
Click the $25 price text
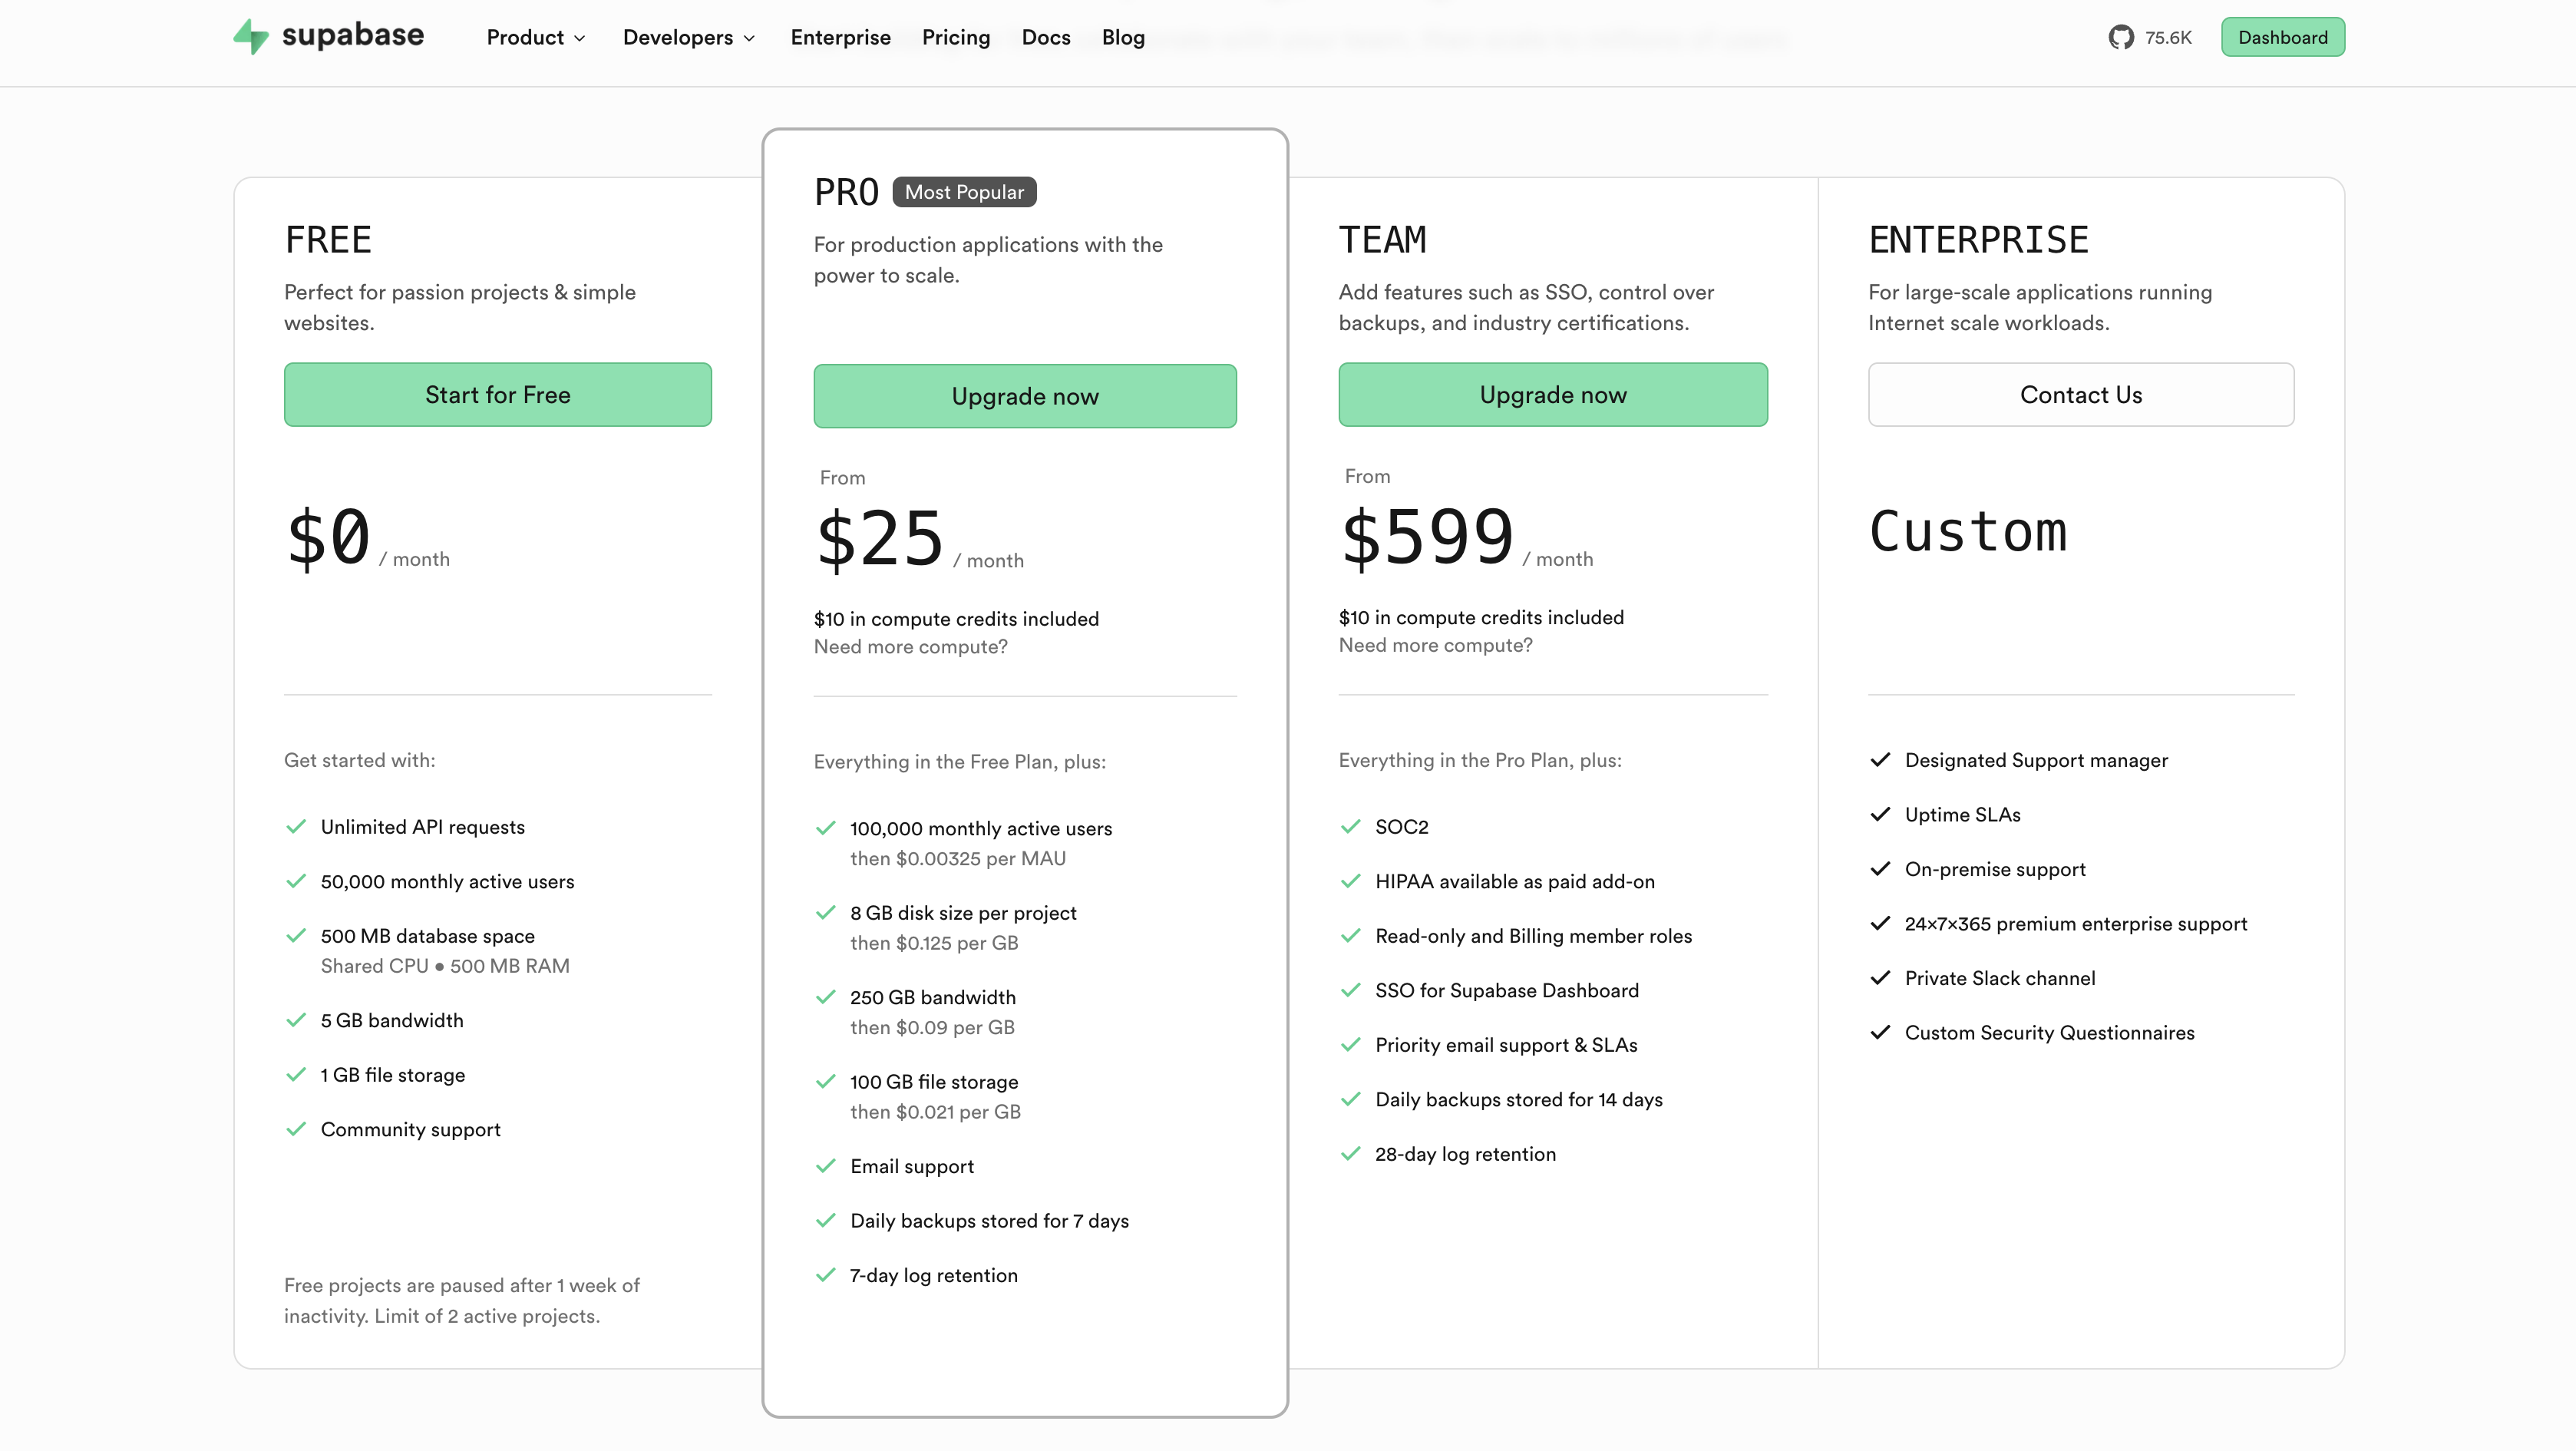point(880,539)
